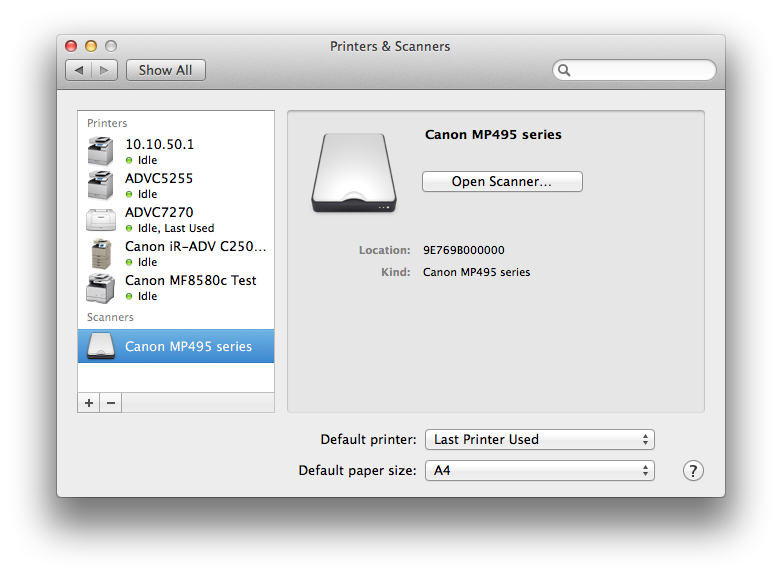Select the ADVC5255 printer name

159,178
